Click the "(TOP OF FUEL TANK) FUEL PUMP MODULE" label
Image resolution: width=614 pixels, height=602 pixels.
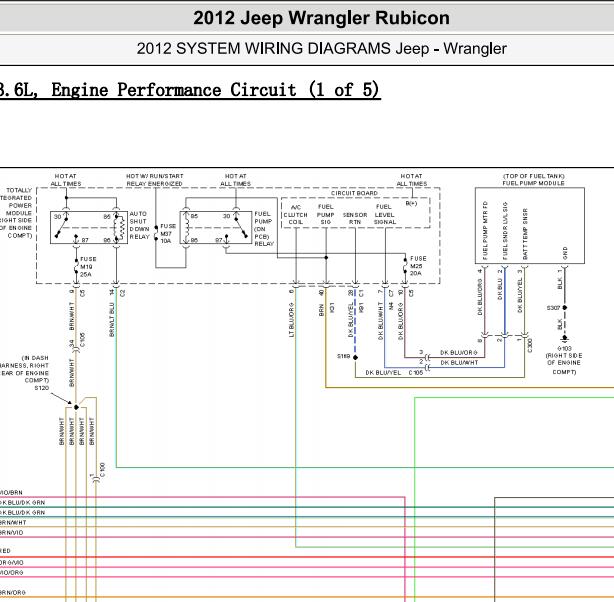click(534, 179)
